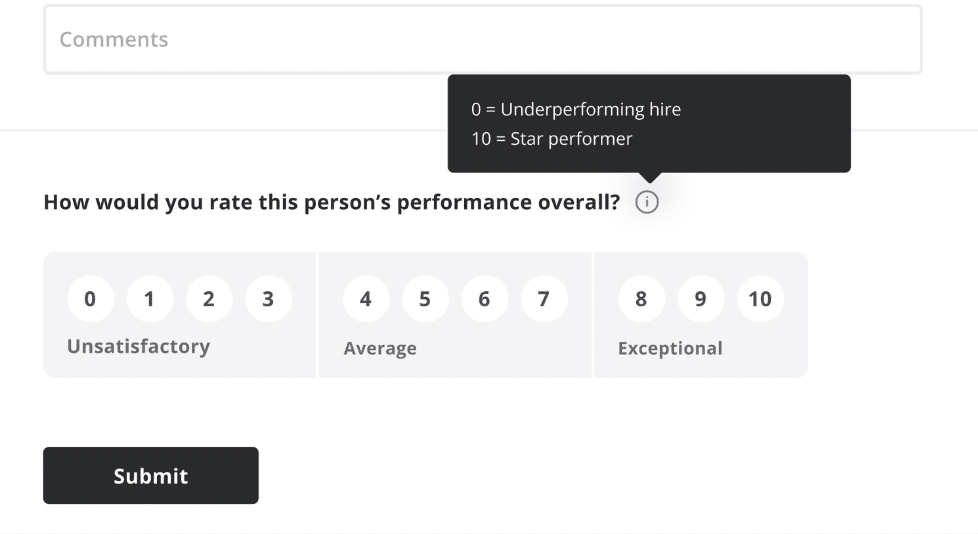The width and height of the screenshot is (978, 534).
Task: Pick rating 3
Action: point(268,299)
